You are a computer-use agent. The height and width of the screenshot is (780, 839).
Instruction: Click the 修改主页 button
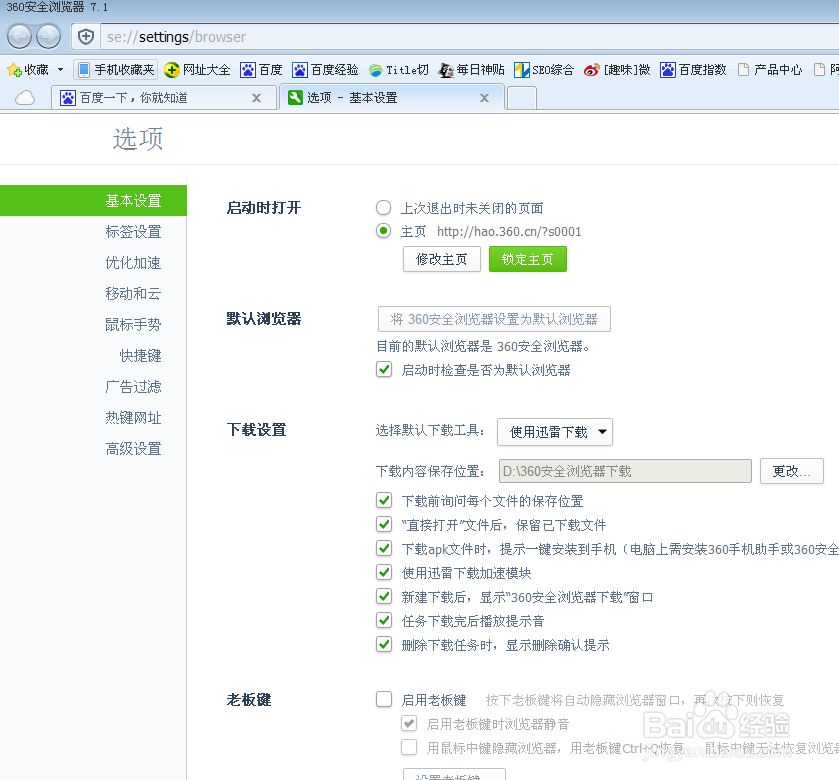click(441, 259)
